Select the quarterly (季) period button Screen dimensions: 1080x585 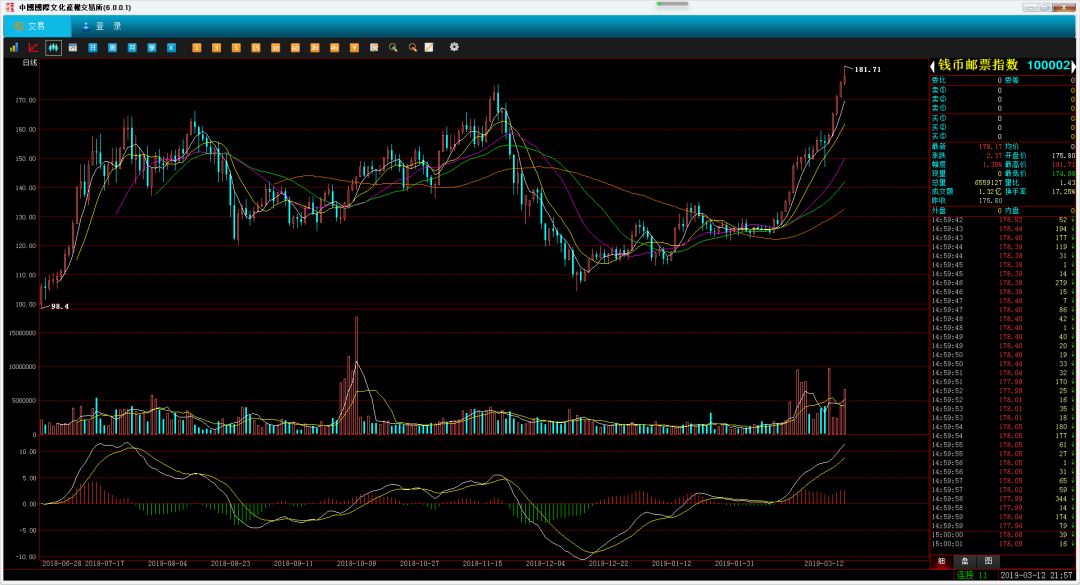(152, 48)
